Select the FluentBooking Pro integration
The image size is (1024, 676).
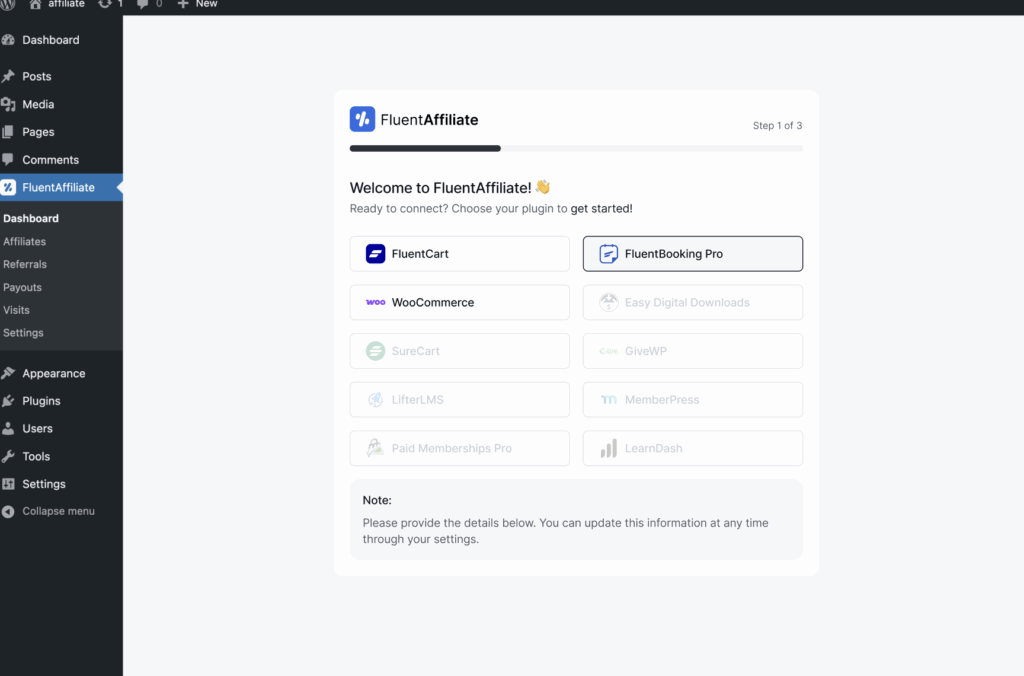point(693,254)
